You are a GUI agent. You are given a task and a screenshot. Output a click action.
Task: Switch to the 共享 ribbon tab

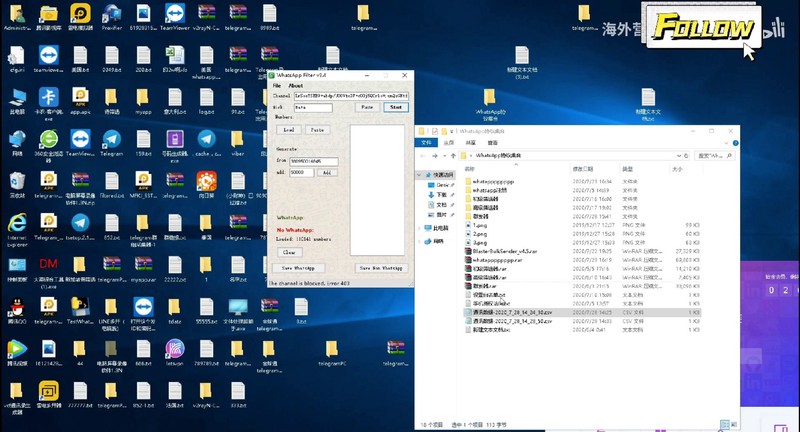(470, 143)
